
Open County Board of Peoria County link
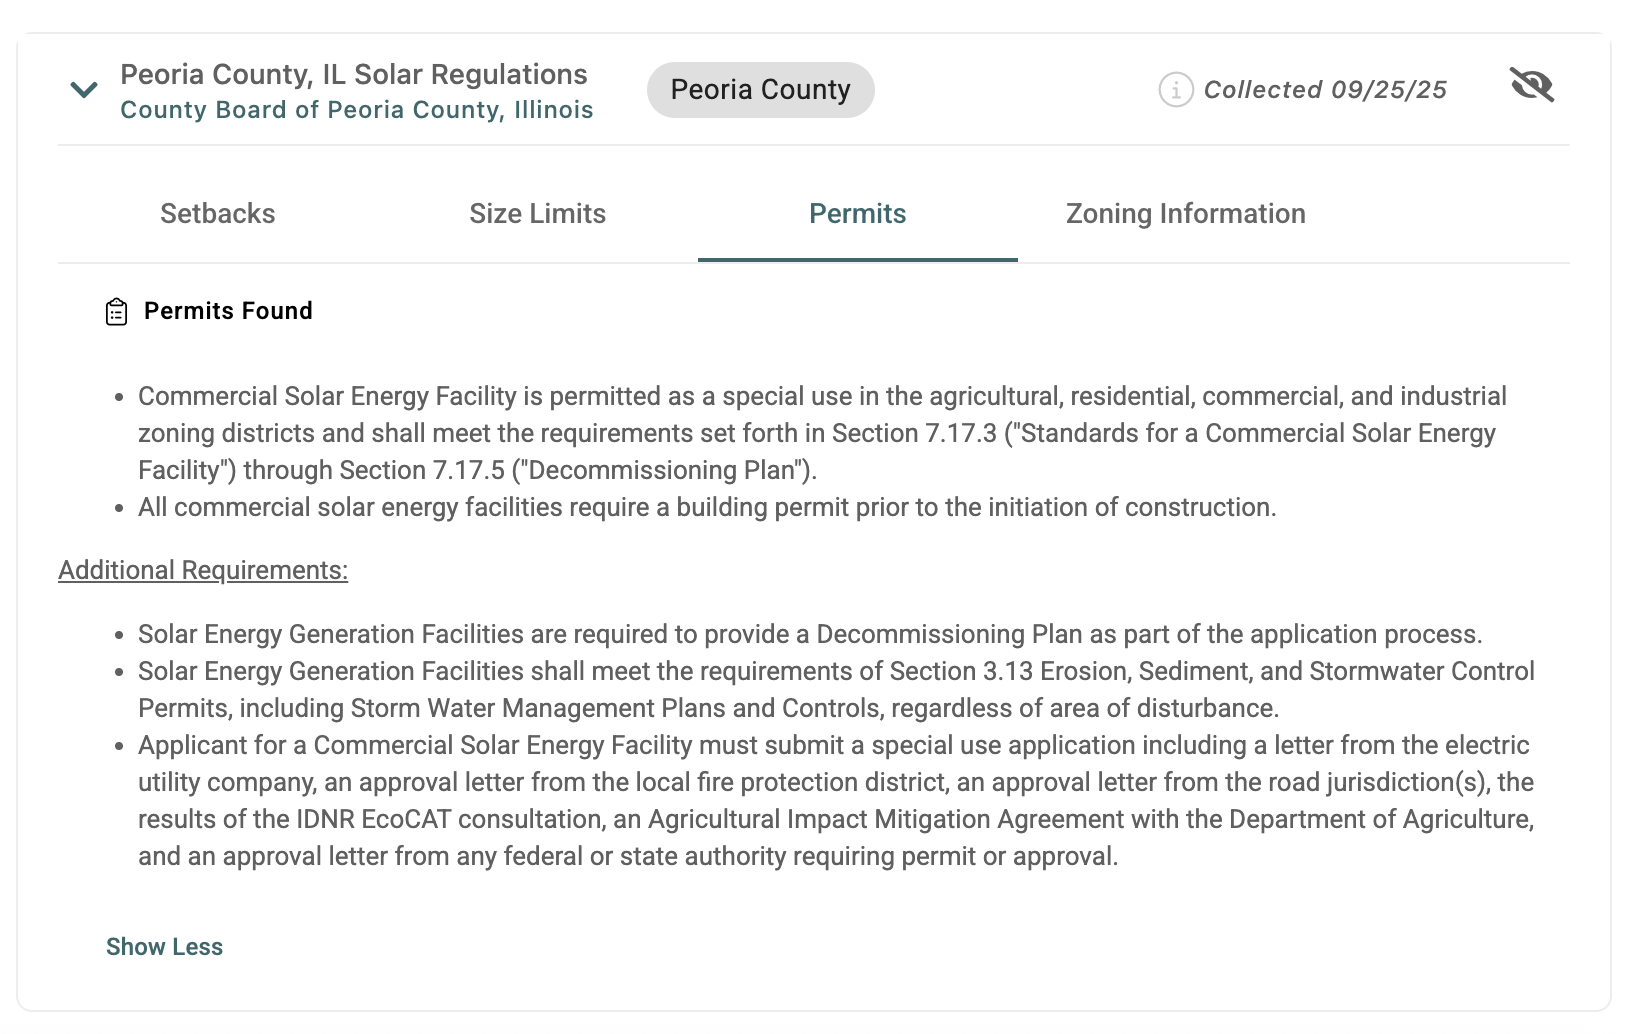pyautogui.click(x=356, y=110)
